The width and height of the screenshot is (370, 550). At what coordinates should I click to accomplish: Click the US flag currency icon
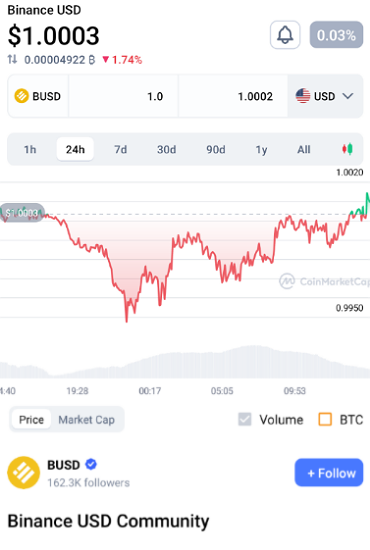[x=303, y=96]
